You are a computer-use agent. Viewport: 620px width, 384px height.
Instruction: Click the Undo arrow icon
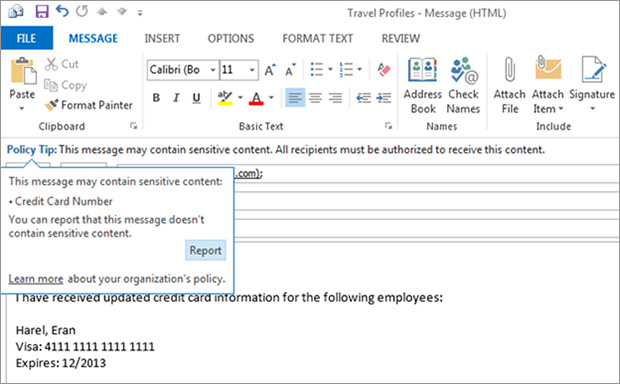point(62,11)
